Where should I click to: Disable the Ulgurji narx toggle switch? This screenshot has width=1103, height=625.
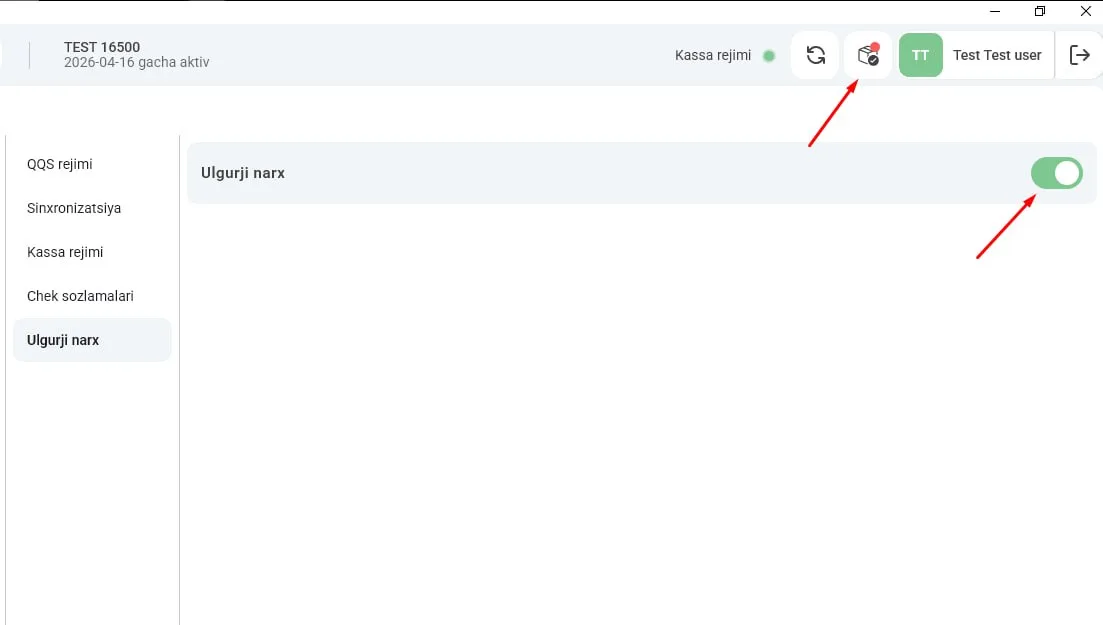[1057, 173]
